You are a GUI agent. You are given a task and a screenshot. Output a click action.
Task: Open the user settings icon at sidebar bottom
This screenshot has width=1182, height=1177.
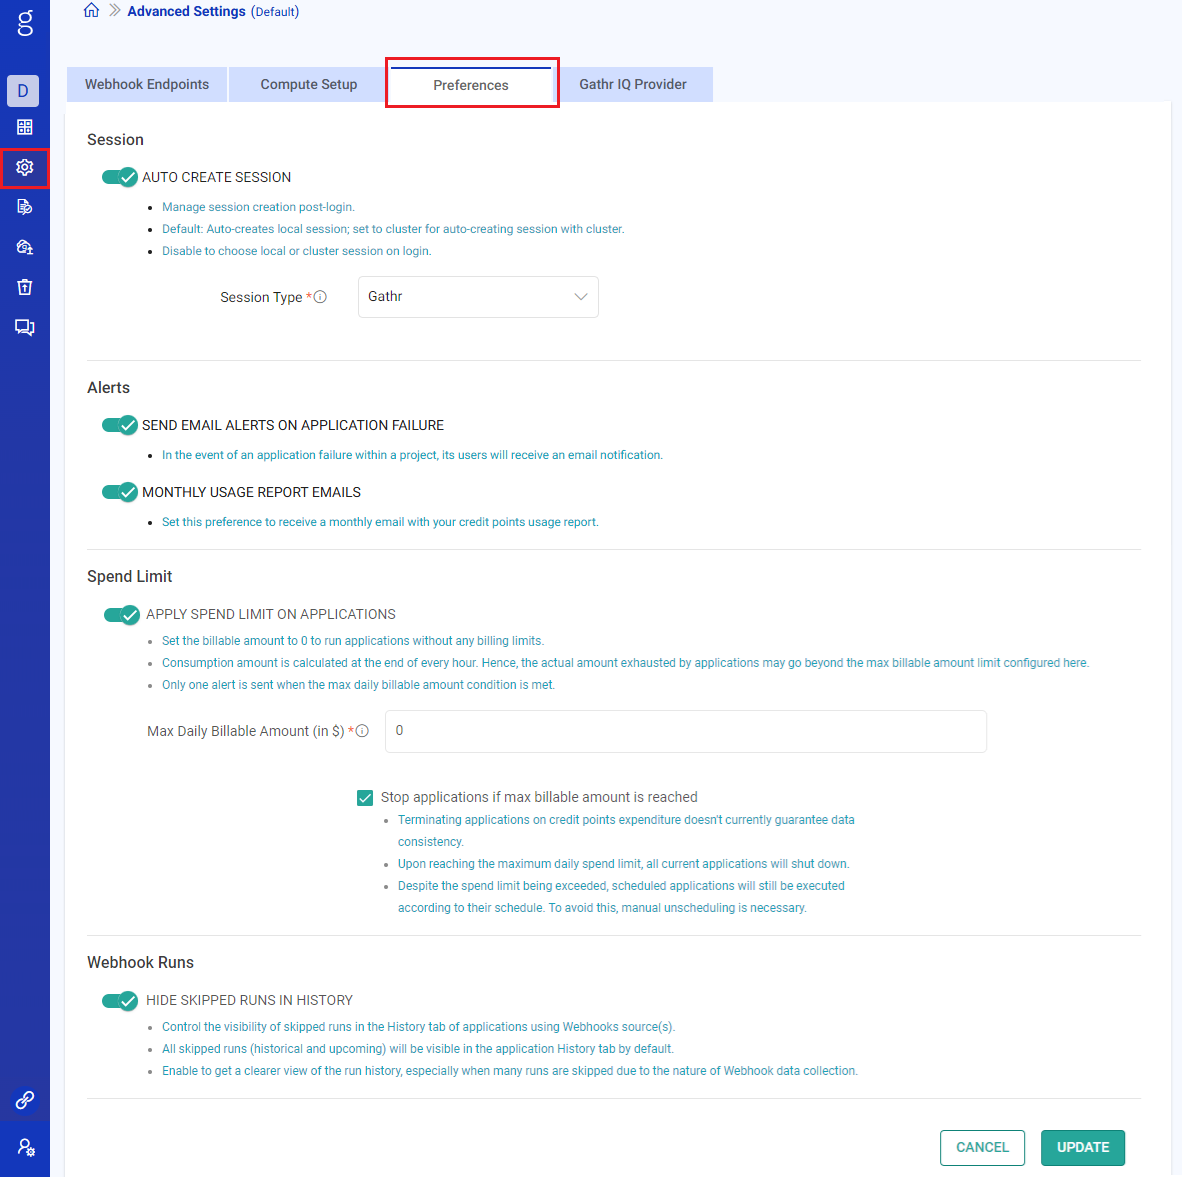click(x=26, y=1147)
